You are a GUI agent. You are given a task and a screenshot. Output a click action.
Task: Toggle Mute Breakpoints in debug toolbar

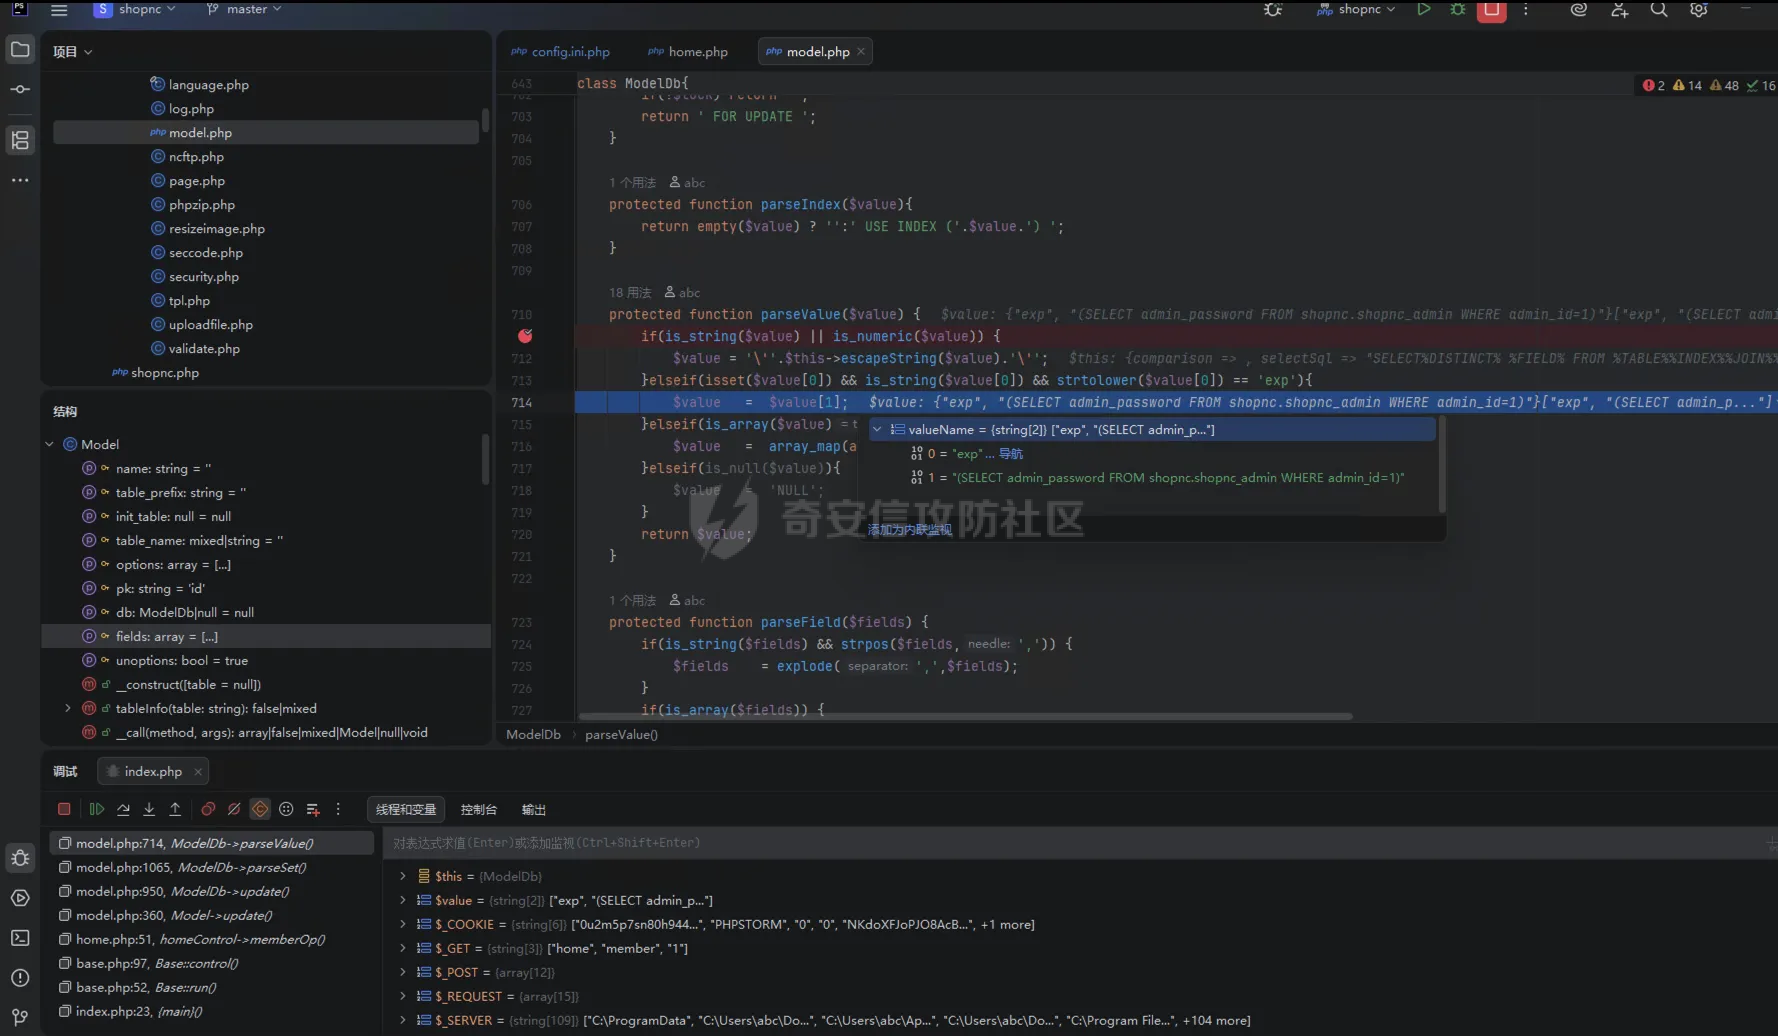(234, 809)
